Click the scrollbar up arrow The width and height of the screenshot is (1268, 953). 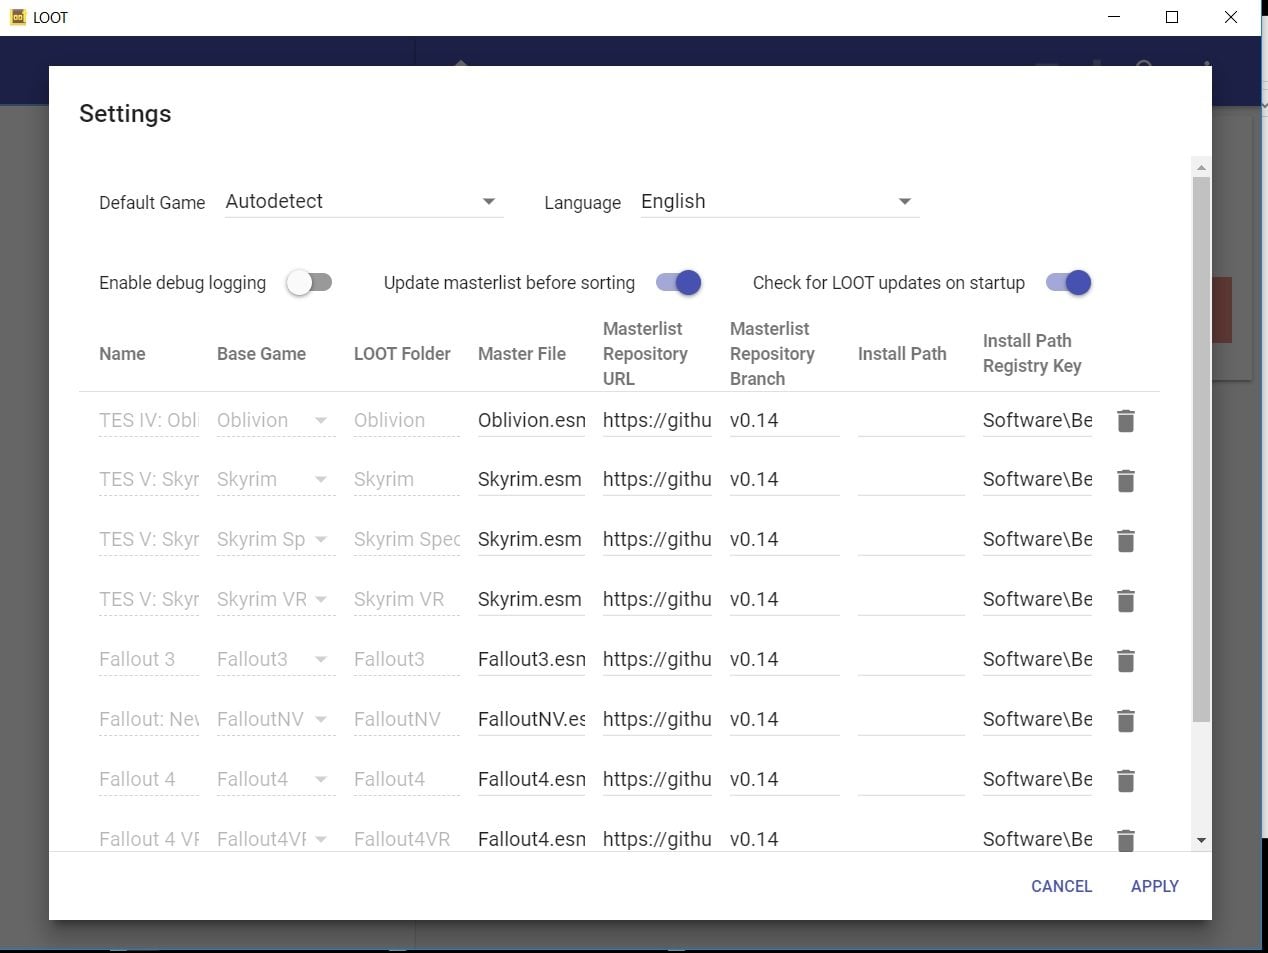(x=1201, y=167)
